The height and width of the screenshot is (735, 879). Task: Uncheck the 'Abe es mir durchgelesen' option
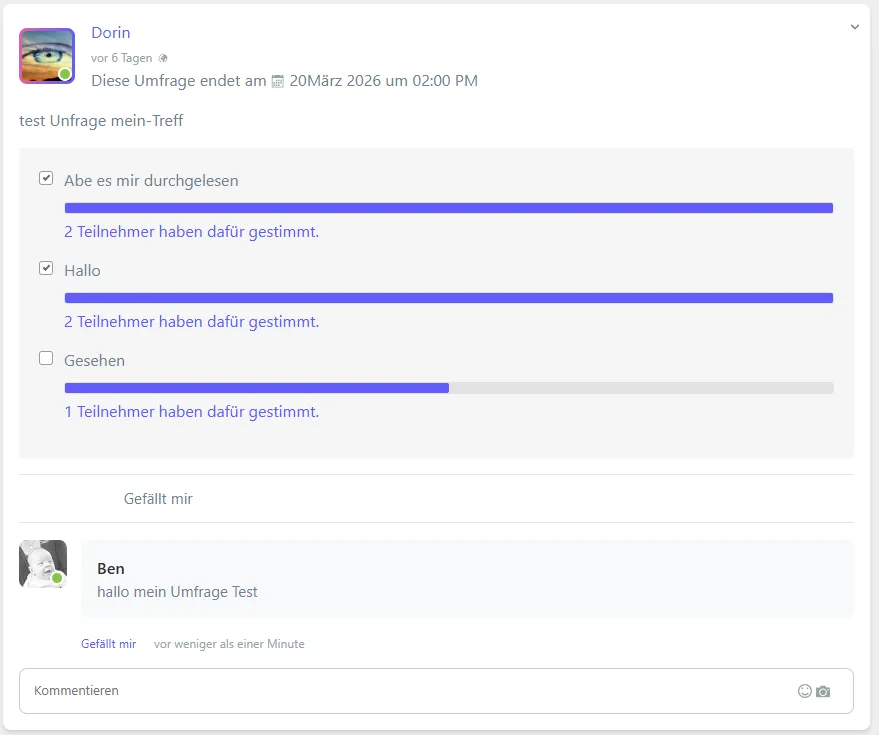click(46, 179)
